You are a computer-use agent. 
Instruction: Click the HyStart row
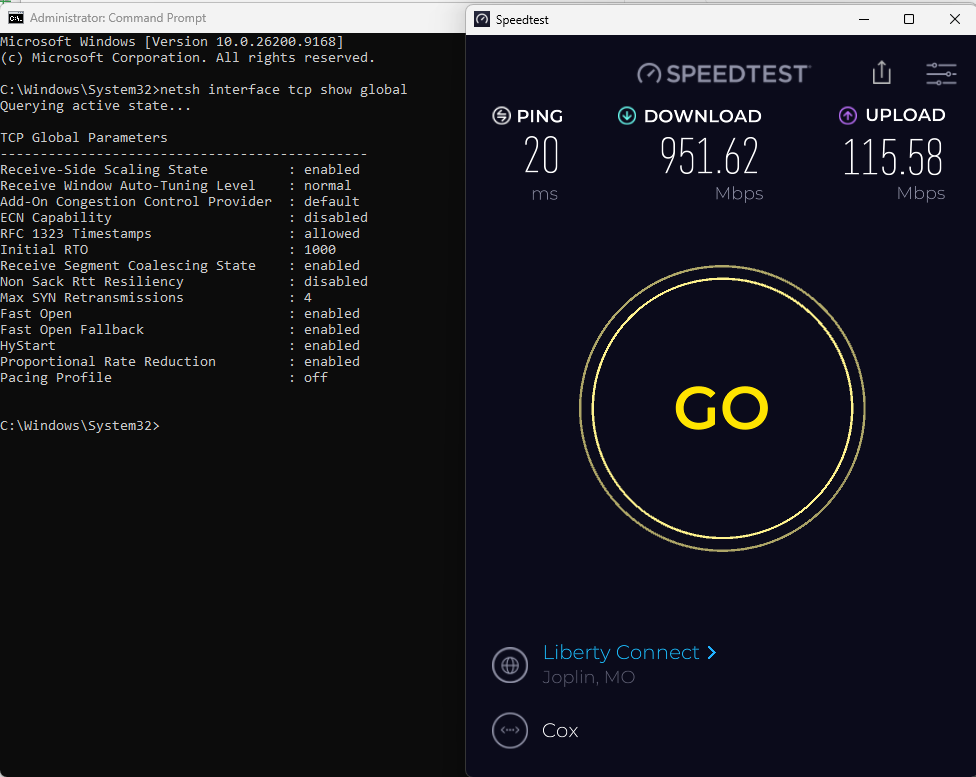point(180,346)
